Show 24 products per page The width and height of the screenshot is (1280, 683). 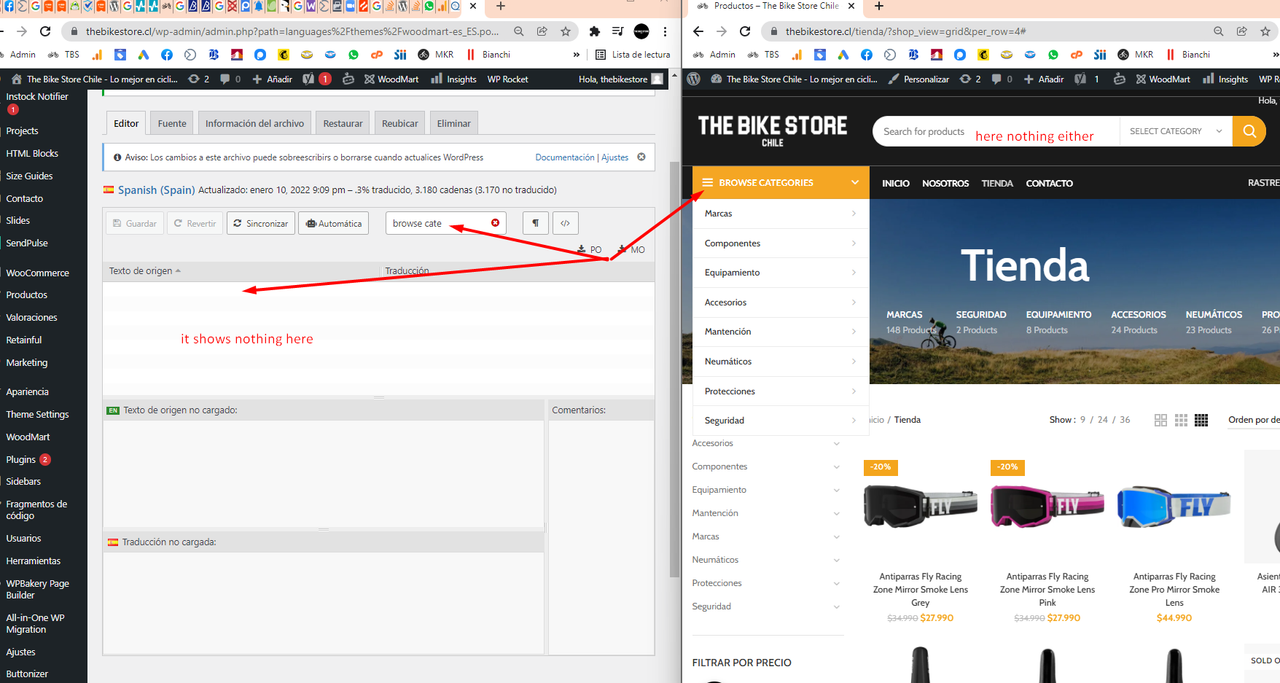pos(1103,420)
